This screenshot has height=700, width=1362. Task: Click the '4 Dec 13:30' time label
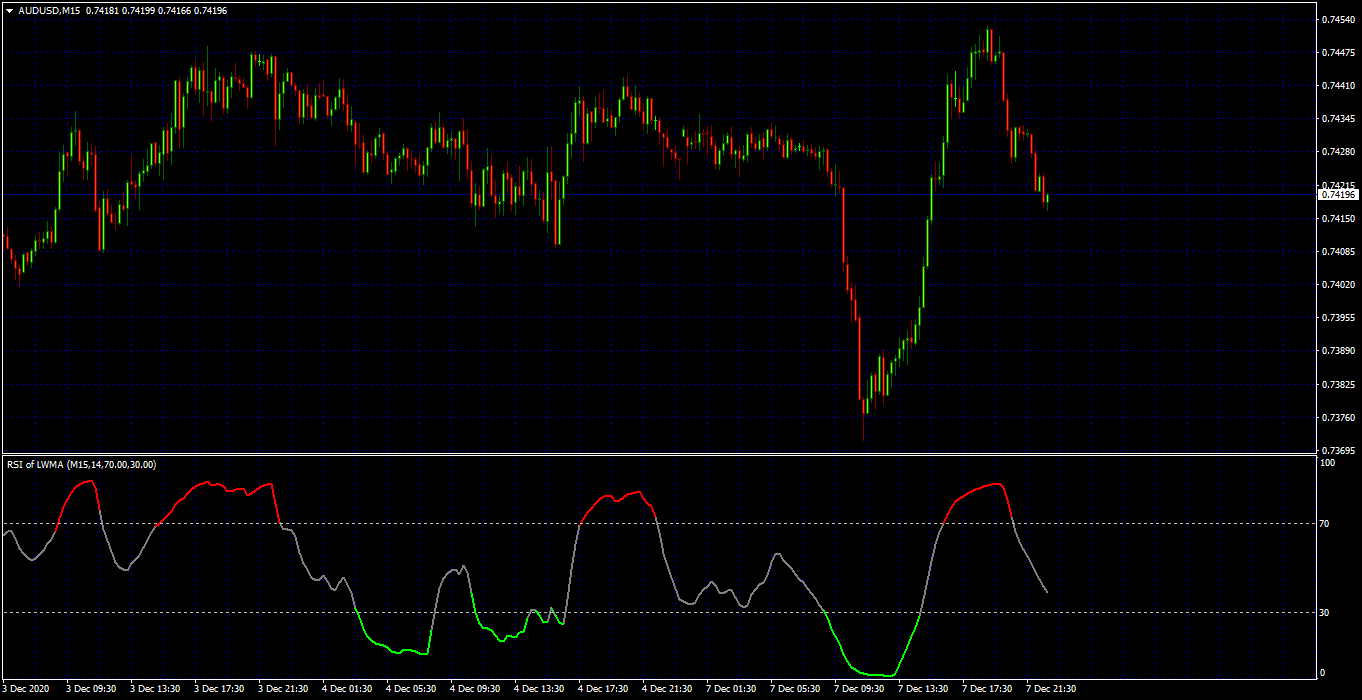(x=539, y=689)
